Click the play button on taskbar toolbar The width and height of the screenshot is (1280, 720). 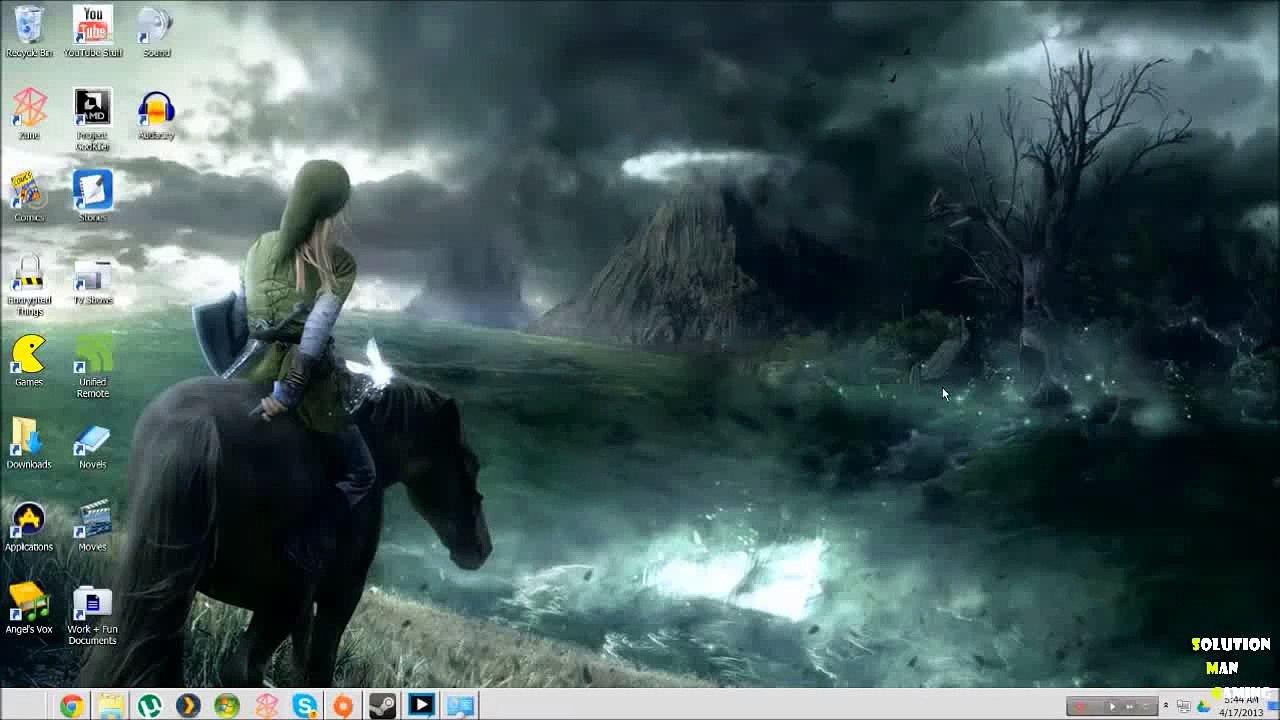(1112, 707)
